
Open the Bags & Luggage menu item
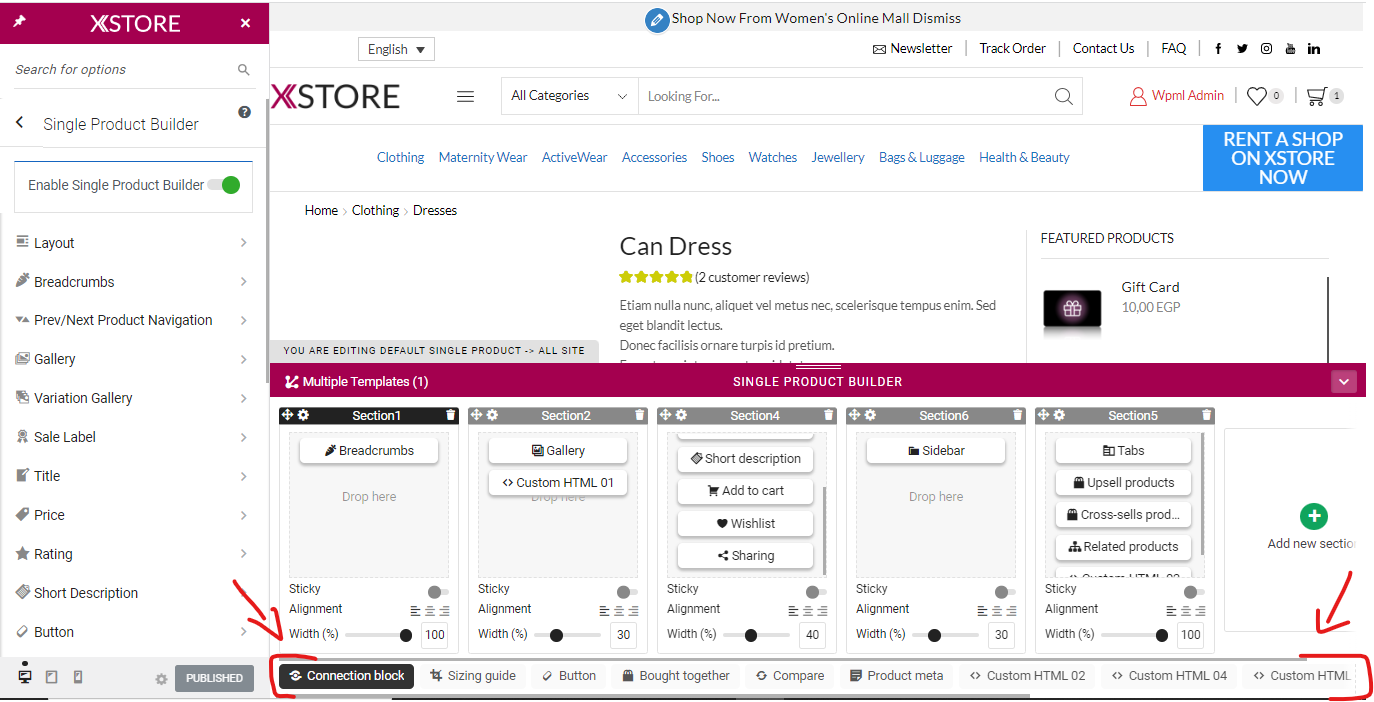pos(922,157)
